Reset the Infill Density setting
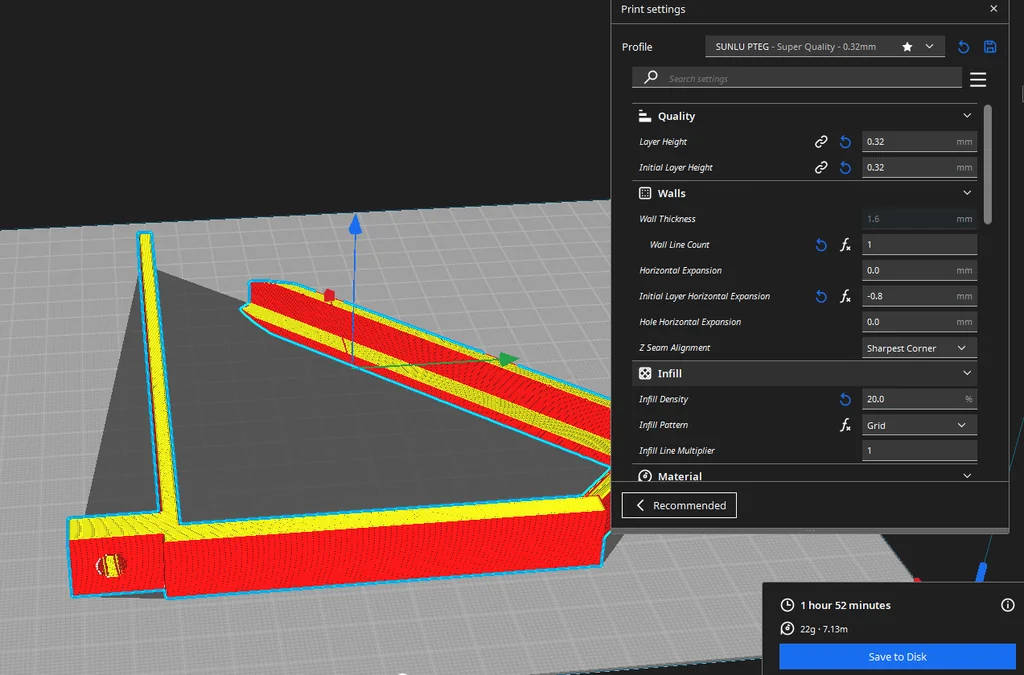 (x=845, y=399)
